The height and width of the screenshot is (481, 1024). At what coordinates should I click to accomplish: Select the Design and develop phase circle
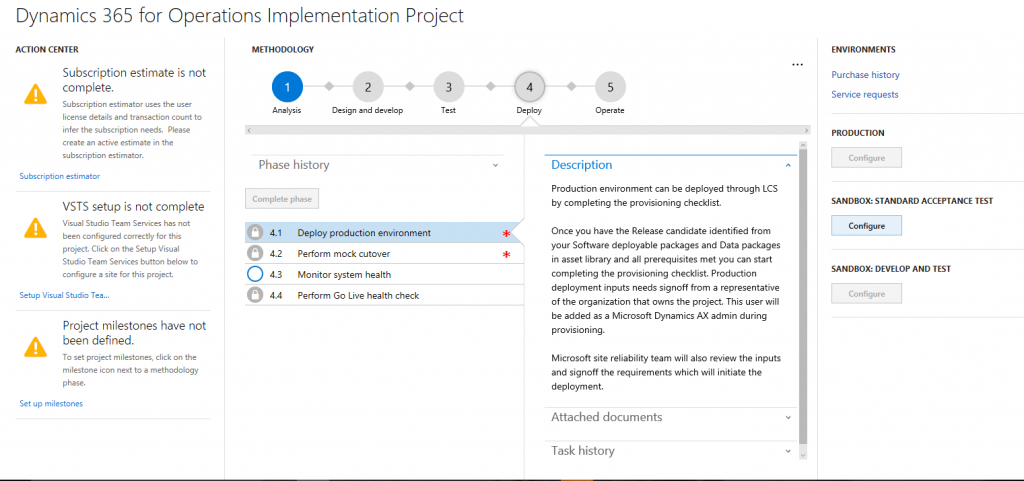[367, 87]
